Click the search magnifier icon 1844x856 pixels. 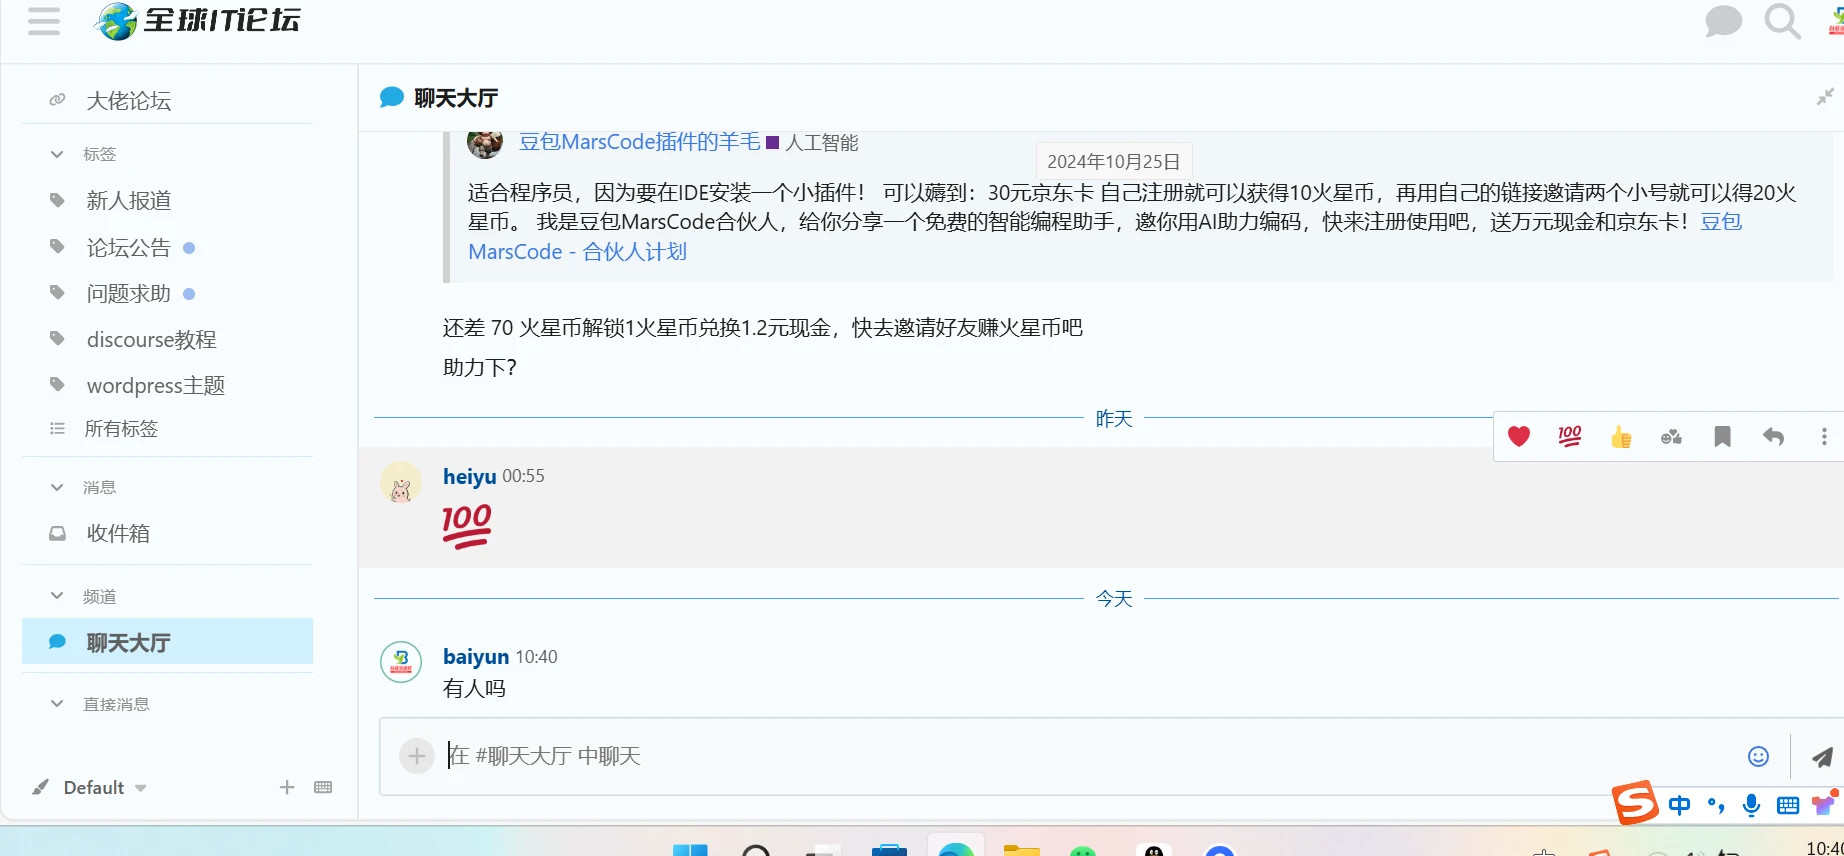[1781, 21]
